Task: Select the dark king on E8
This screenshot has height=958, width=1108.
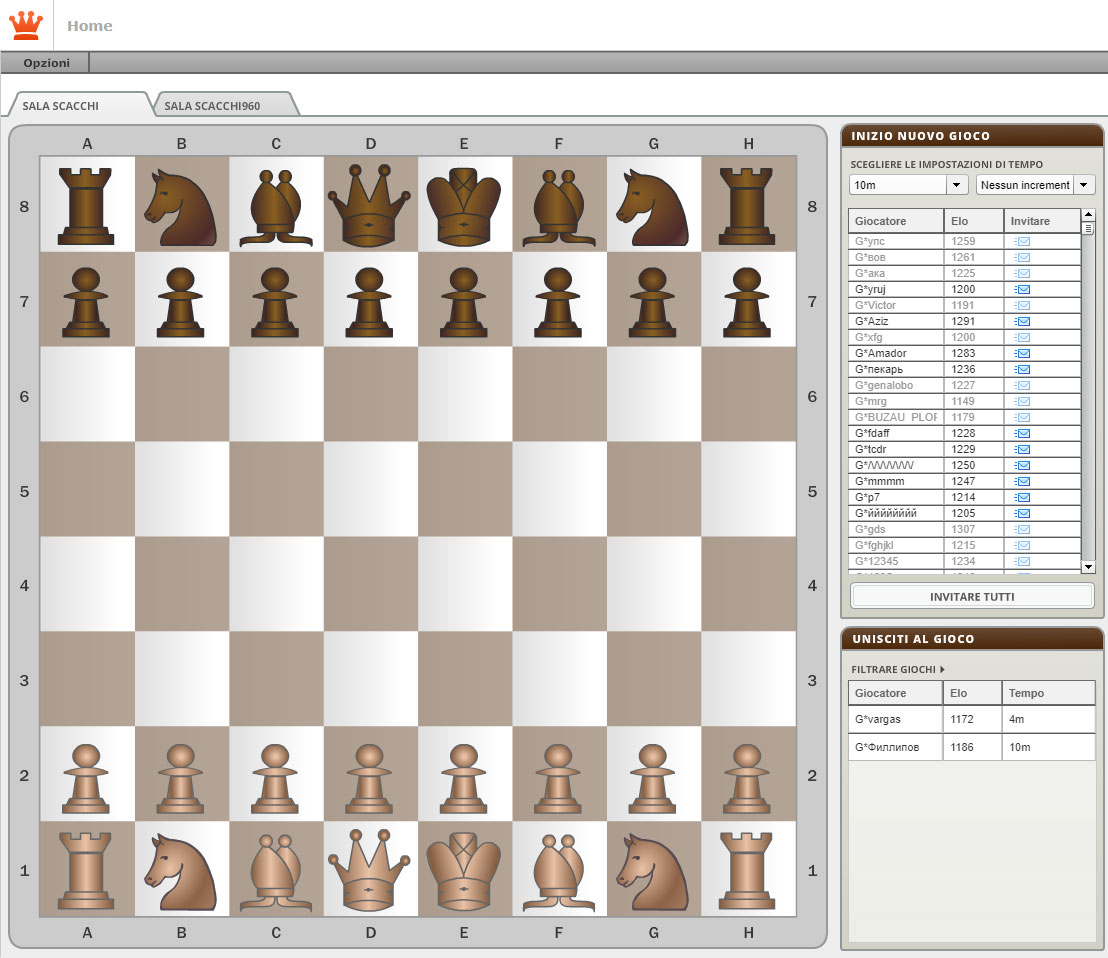Action: click(464, 206)
